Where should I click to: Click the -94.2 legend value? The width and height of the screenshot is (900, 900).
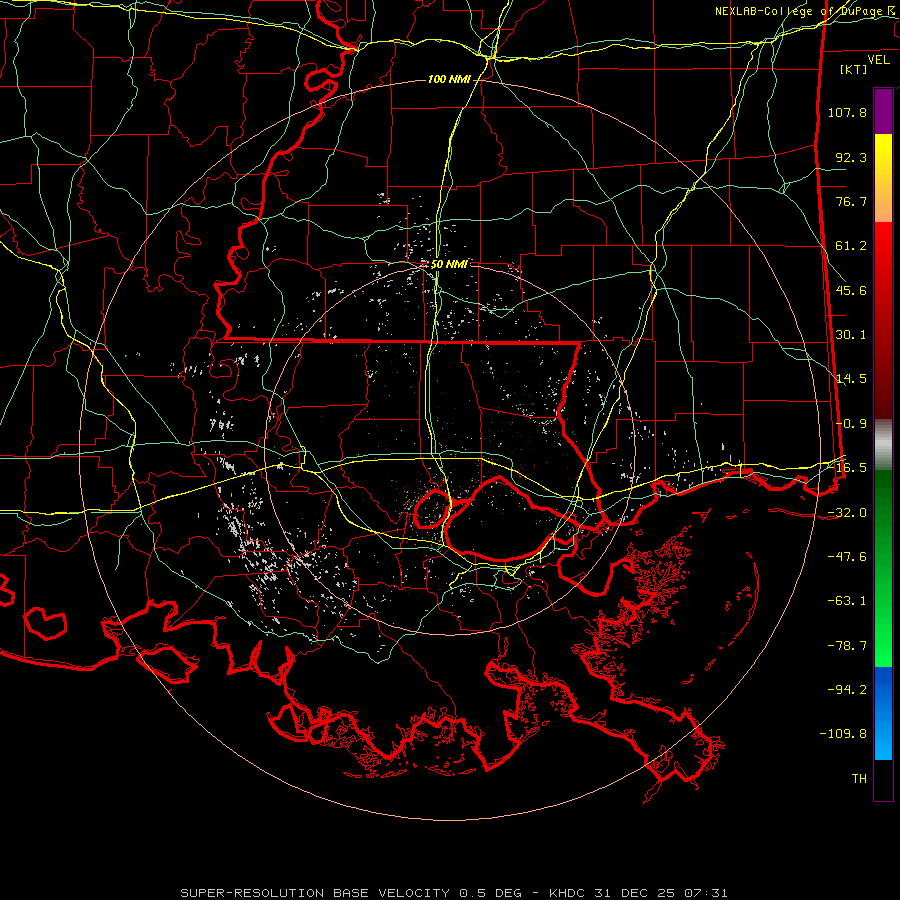click(x=847, y=690)
